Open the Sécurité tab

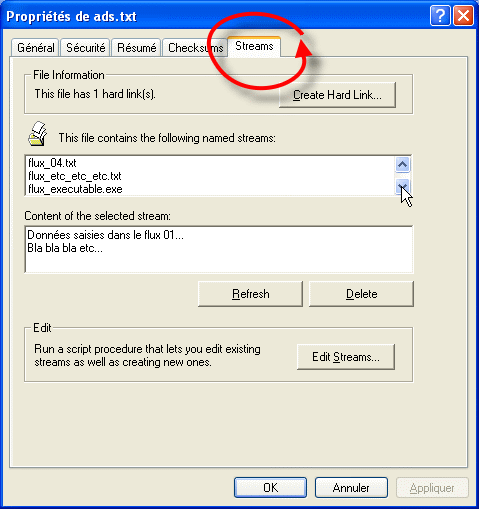pos(86,48)
